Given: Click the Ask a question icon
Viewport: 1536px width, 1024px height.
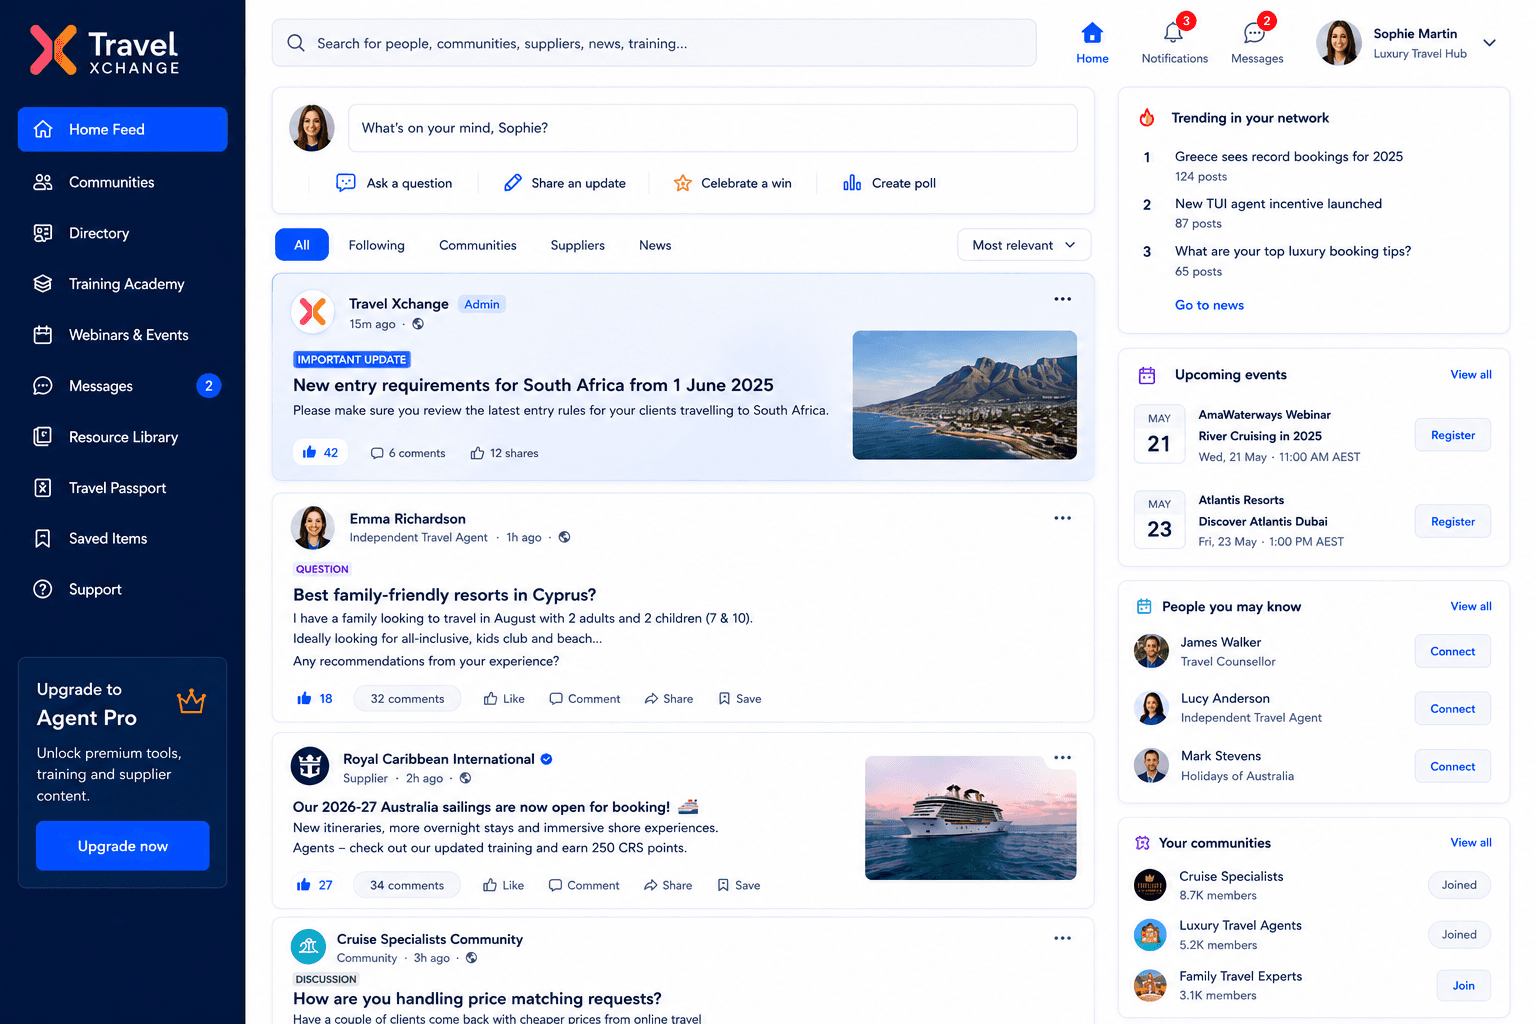Looking at the screenshot, I should pos(346,183).
